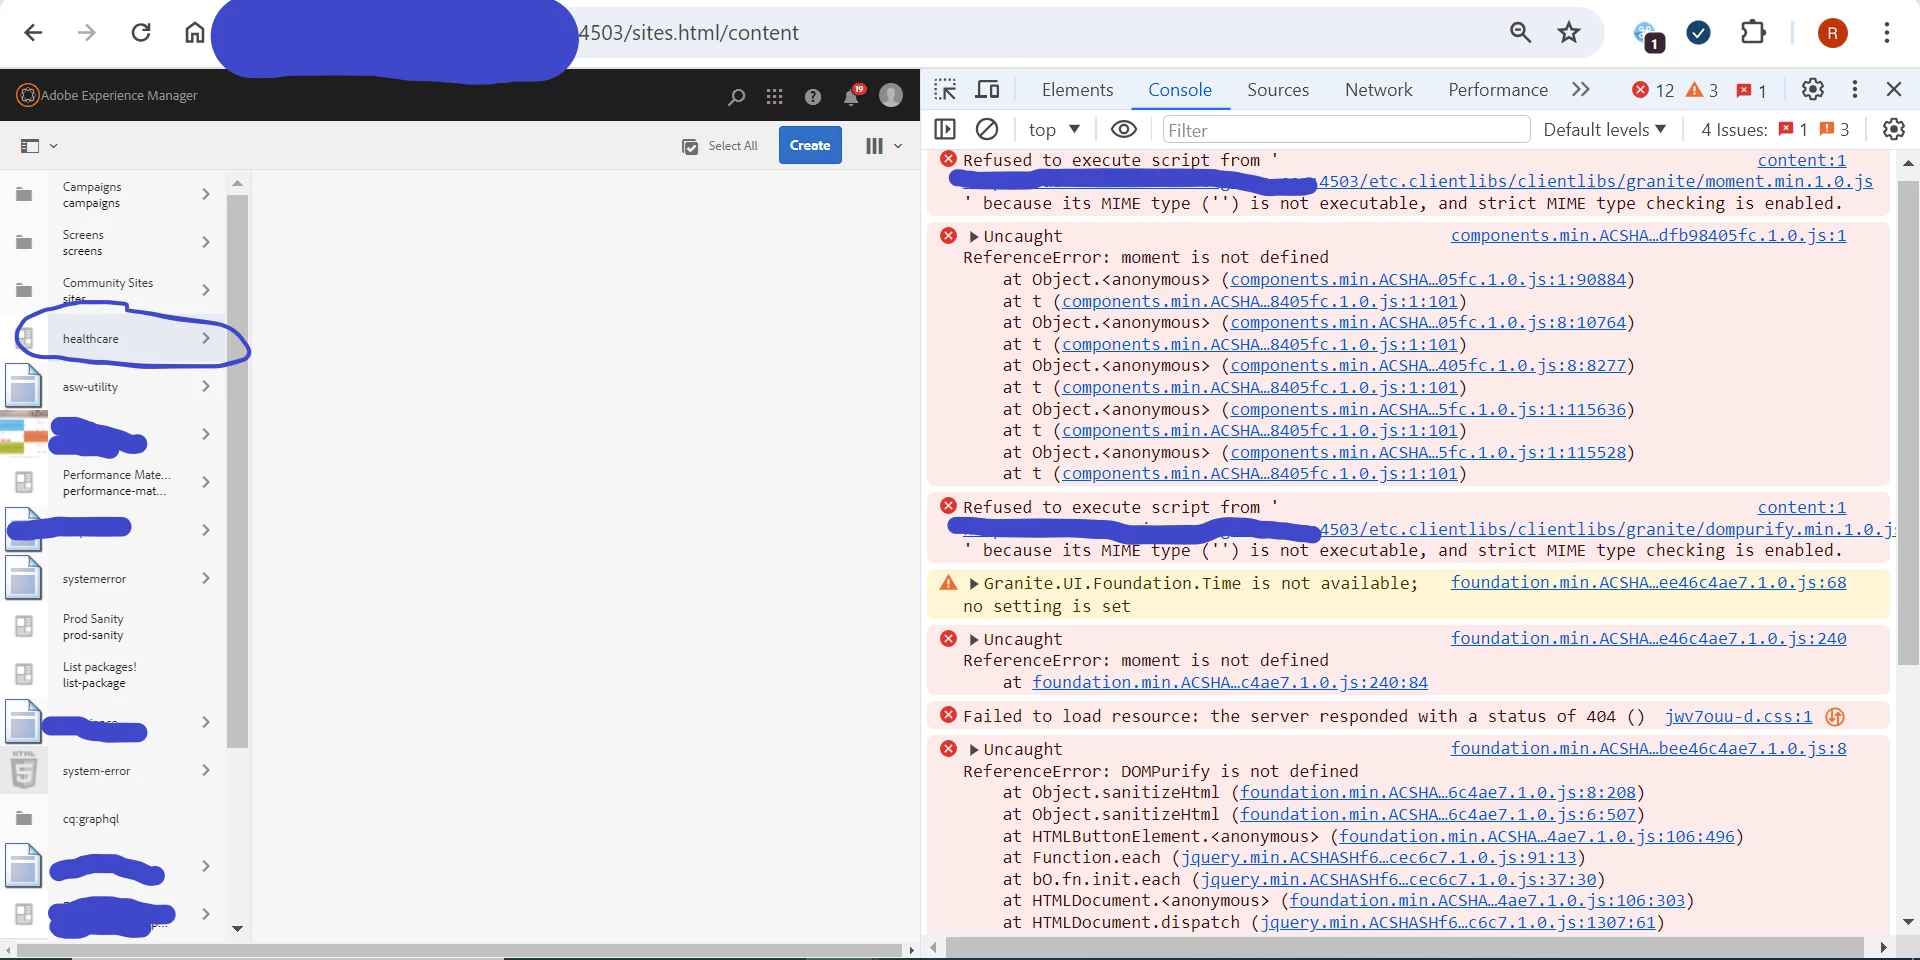Open moment.min.1.0.js link
1920x960 pixels.
click(x=1596, y=182)
